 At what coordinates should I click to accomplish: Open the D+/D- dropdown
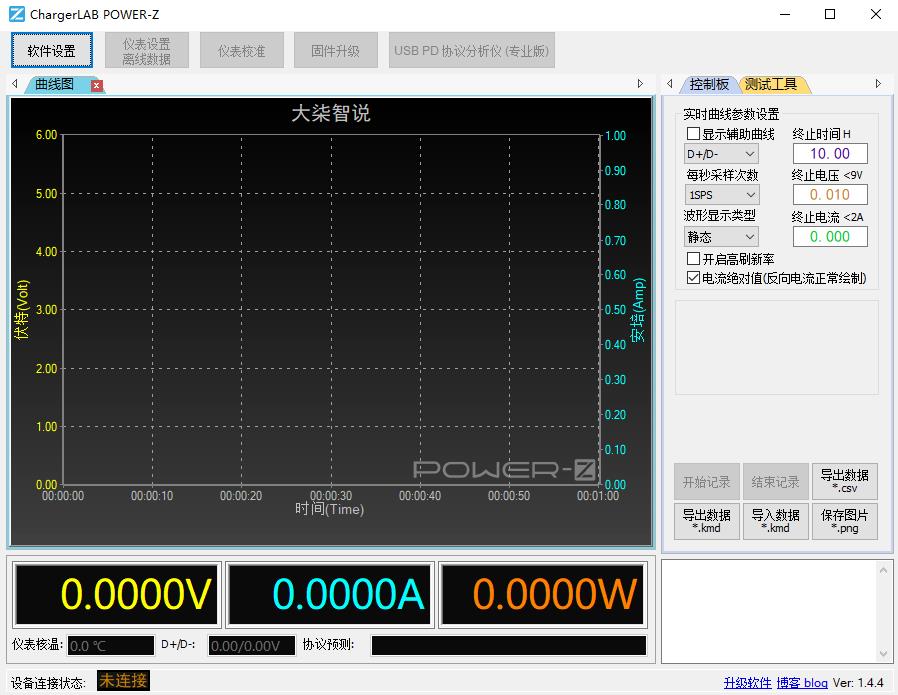tap(720, 153)
